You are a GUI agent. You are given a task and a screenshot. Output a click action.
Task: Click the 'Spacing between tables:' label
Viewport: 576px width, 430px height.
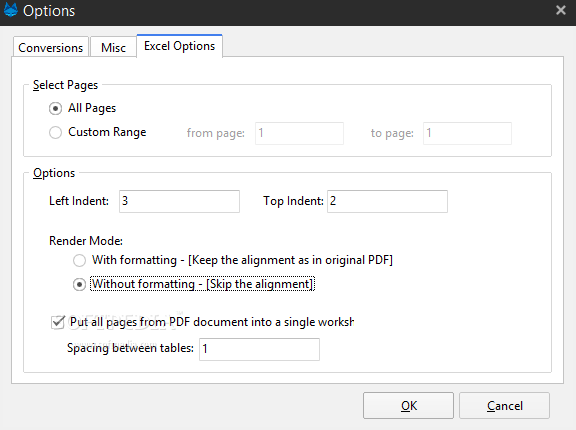pos(130,348)
